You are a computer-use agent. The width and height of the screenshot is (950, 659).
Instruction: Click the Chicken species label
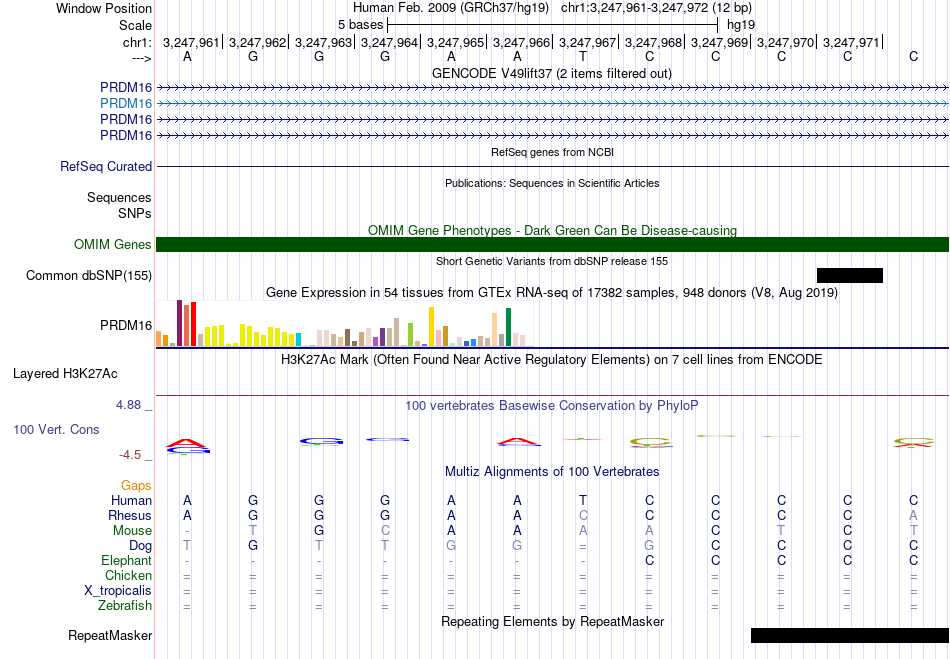(x=128, y=575)
